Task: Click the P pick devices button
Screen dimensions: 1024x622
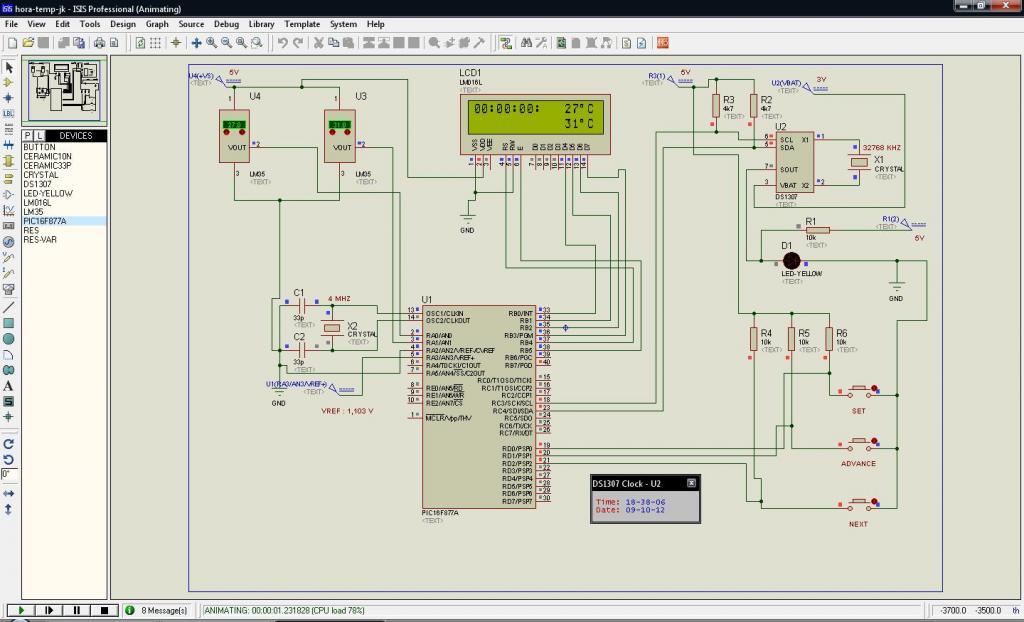Action: pos(27,135)
